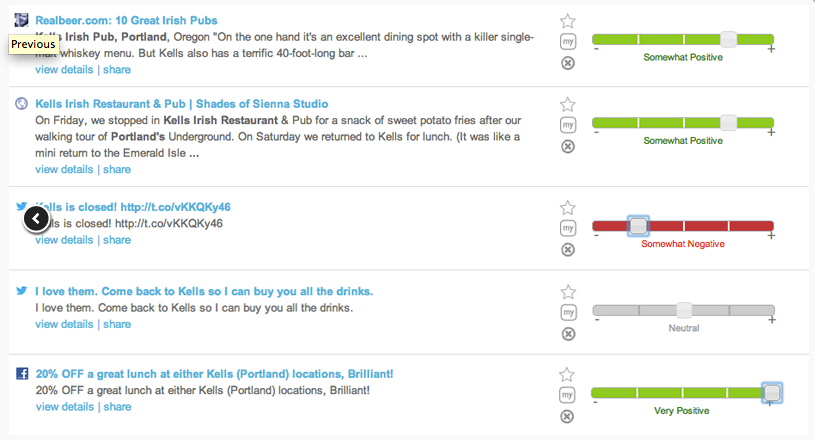Star the 'I love them' tweet result
Viewport: 815px width, 440px height.
(568, 292)
